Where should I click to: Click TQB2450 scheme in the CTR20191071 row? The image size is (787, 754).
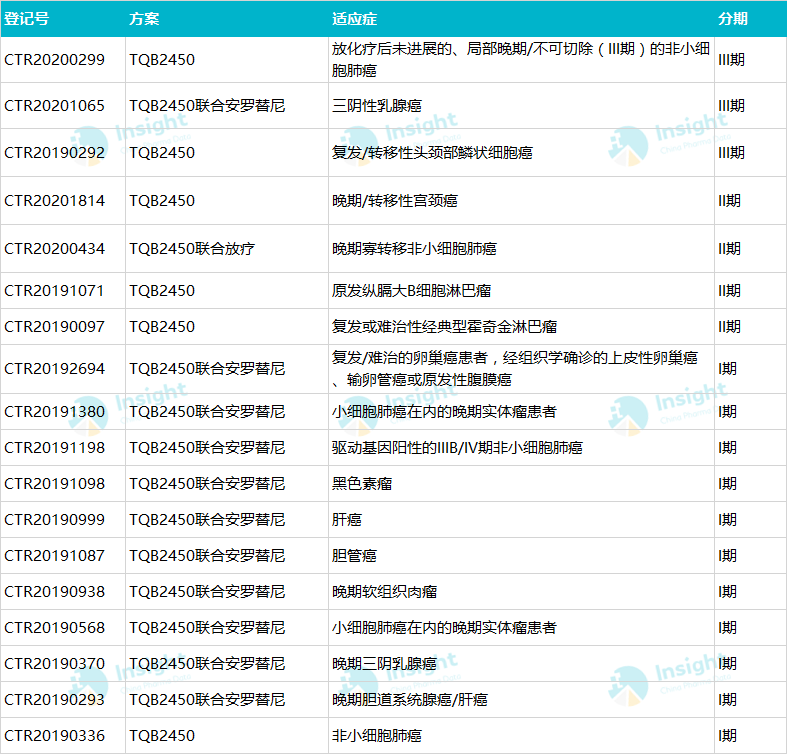162,291
